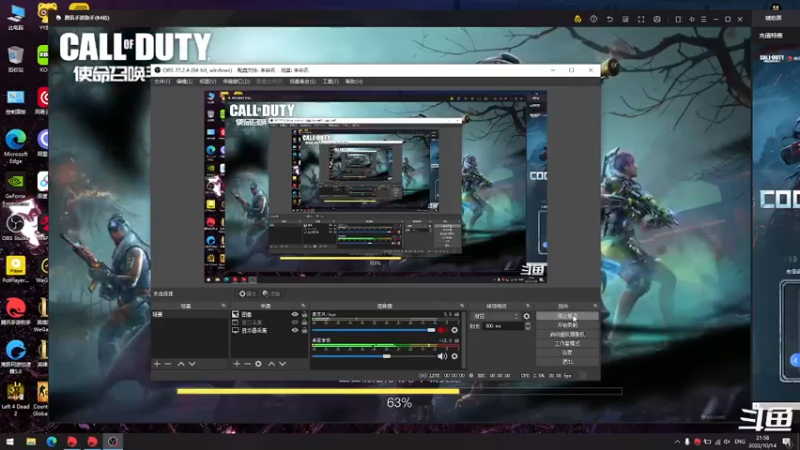The image size is (800, 450).
Task: Click the emulator back arrow icon
Action: (x=610, y=19)
